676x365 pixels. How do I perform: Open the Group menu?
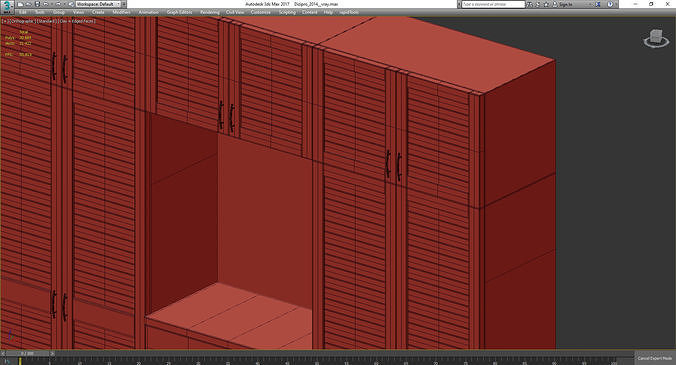[59, 12]
